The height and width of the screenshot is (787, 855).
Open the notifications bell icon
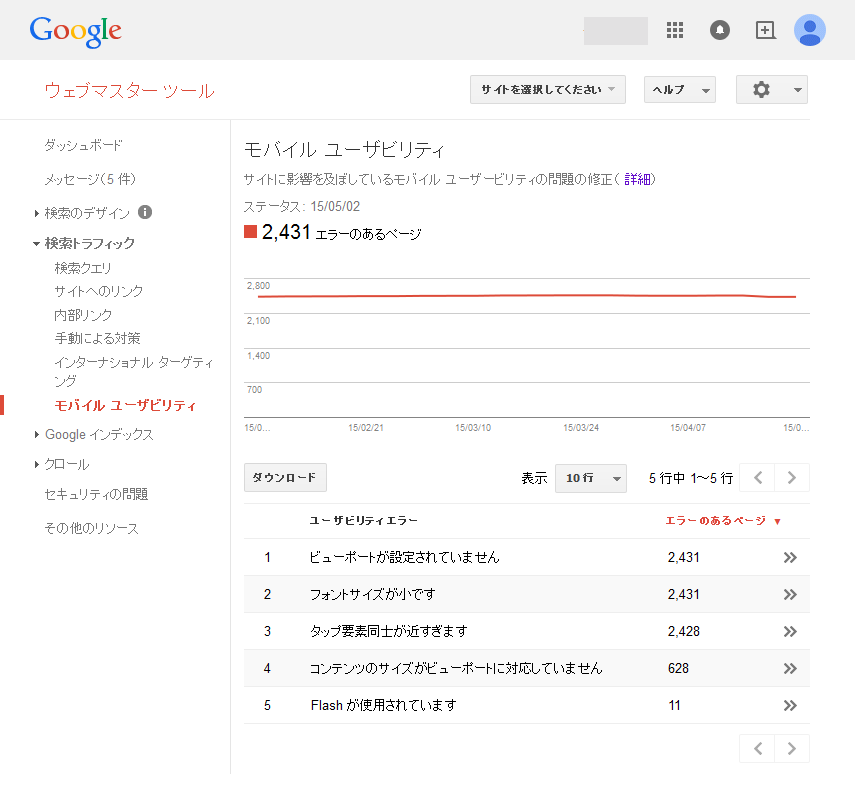(x=720, y=30)
